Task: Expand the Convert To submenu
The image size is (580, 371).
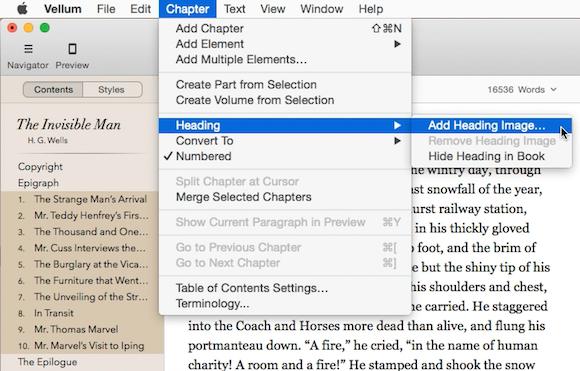Action: 285,141
